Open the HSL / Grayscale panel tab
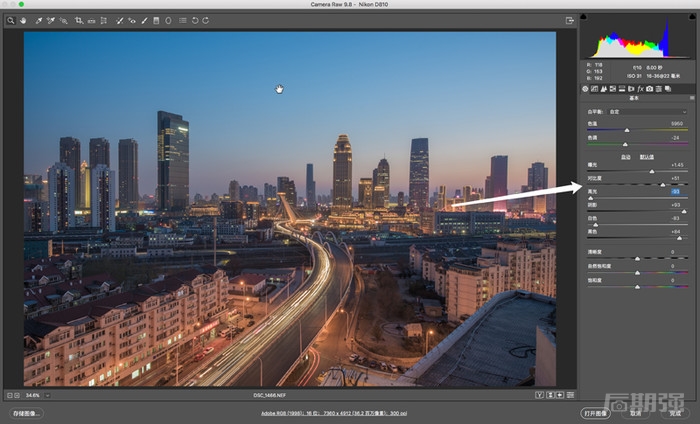Viewport: 700px width, 424px height. (612, 89)
